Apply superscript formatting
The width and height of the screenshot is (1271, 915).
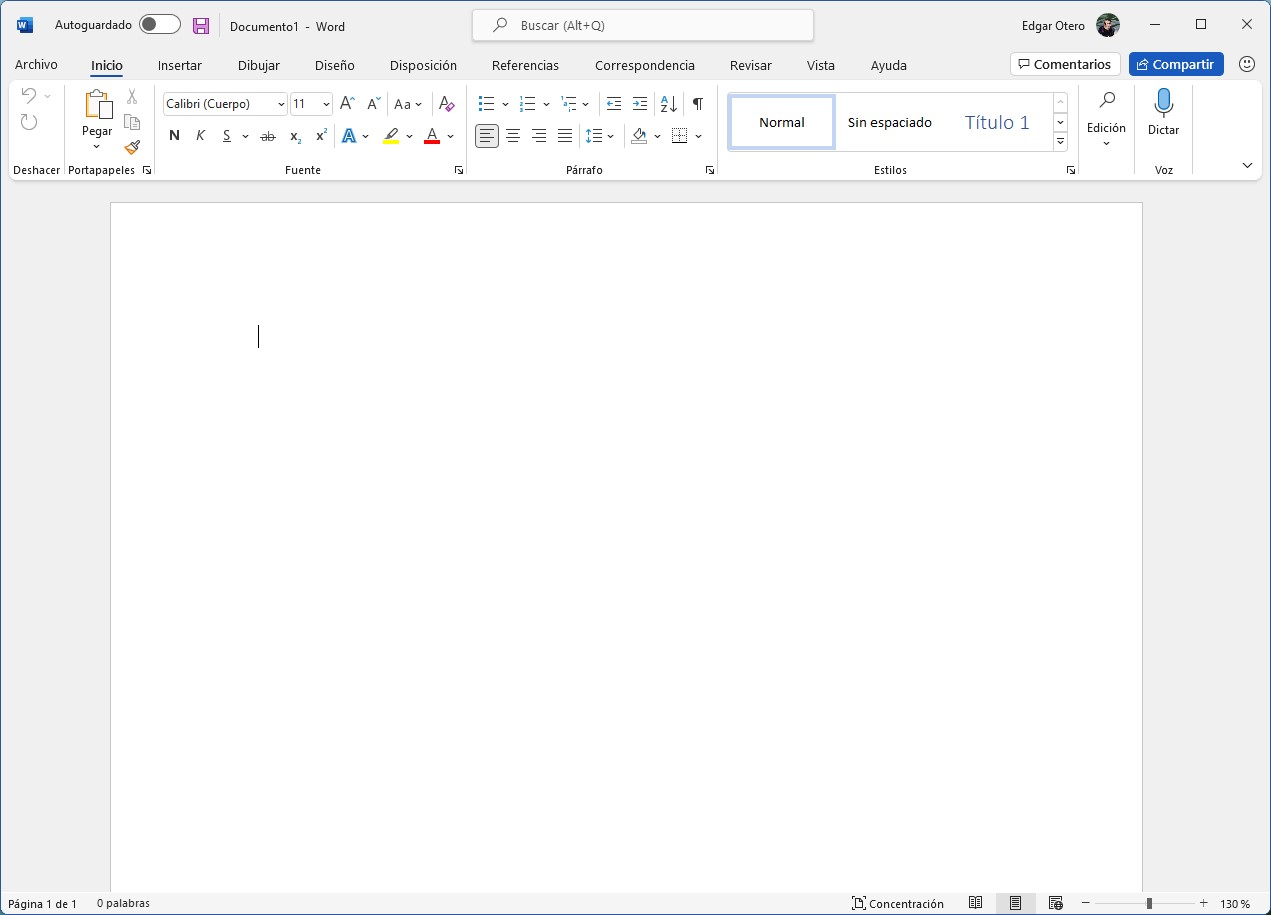pyautogui.click(x=319, y=135)
